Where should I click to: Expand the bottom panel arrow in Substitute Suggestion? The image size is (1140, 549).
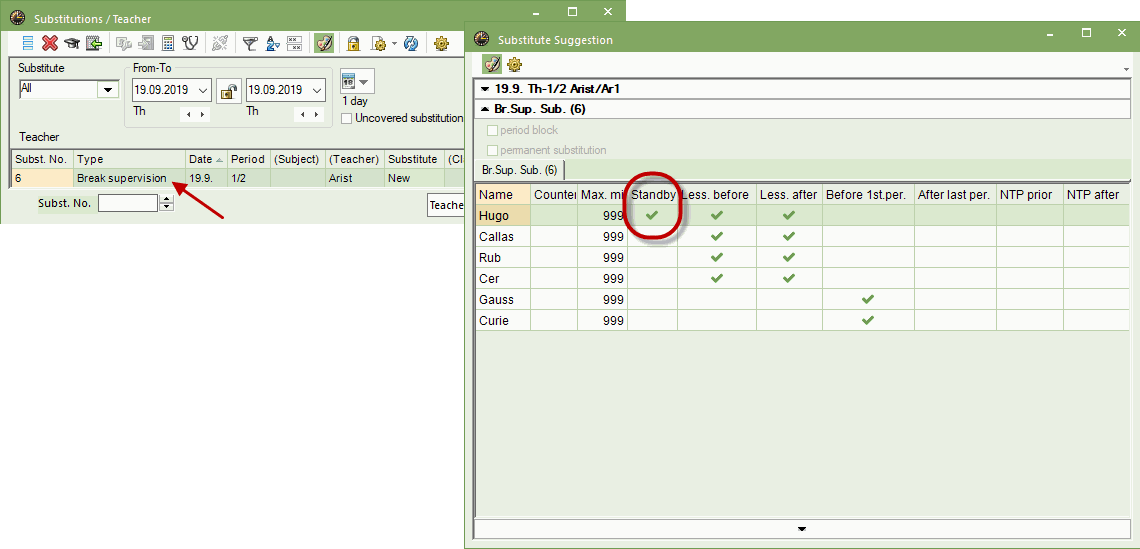click(x=802, y=529)
